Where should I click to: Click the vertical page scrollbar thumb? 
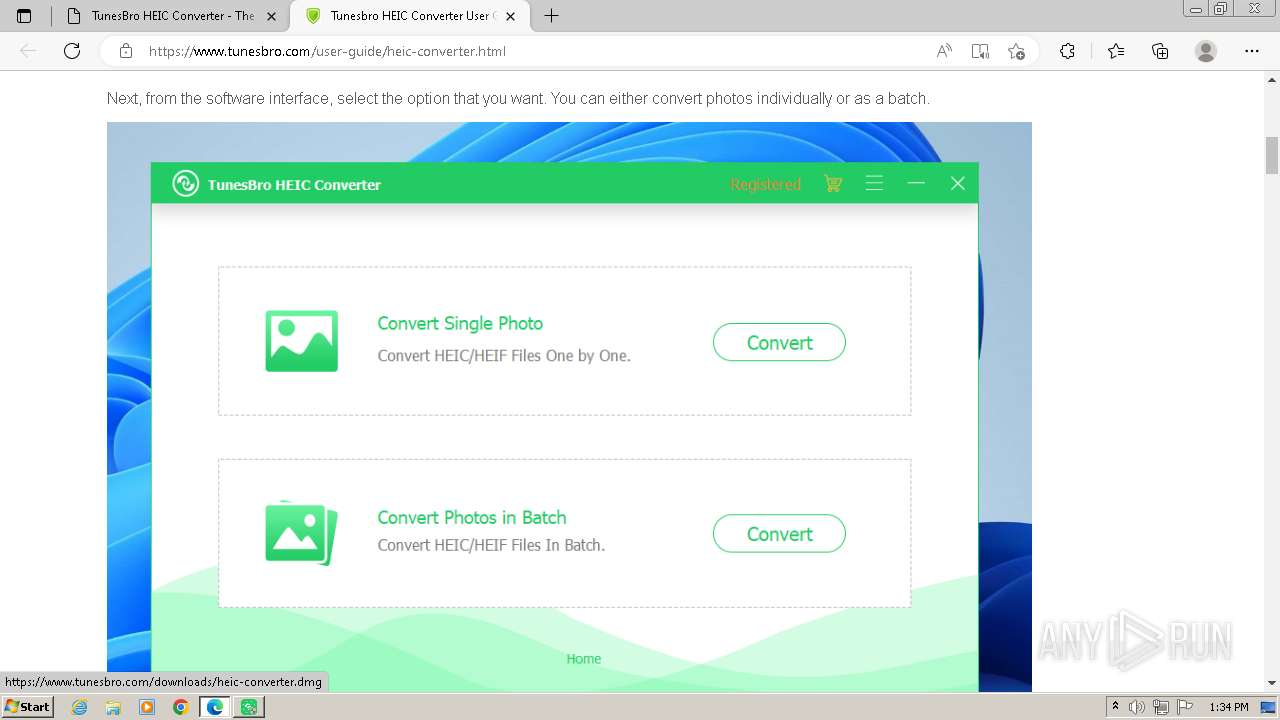[1272, 155]
